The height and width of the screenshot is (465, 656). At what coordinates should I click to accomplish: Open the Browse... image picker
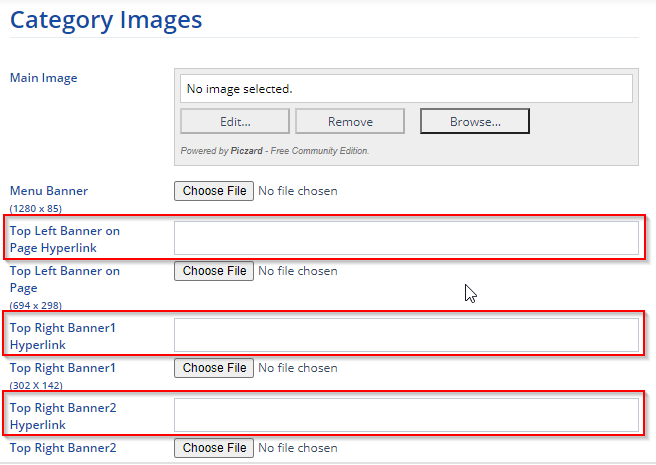[x=474, y=122]
